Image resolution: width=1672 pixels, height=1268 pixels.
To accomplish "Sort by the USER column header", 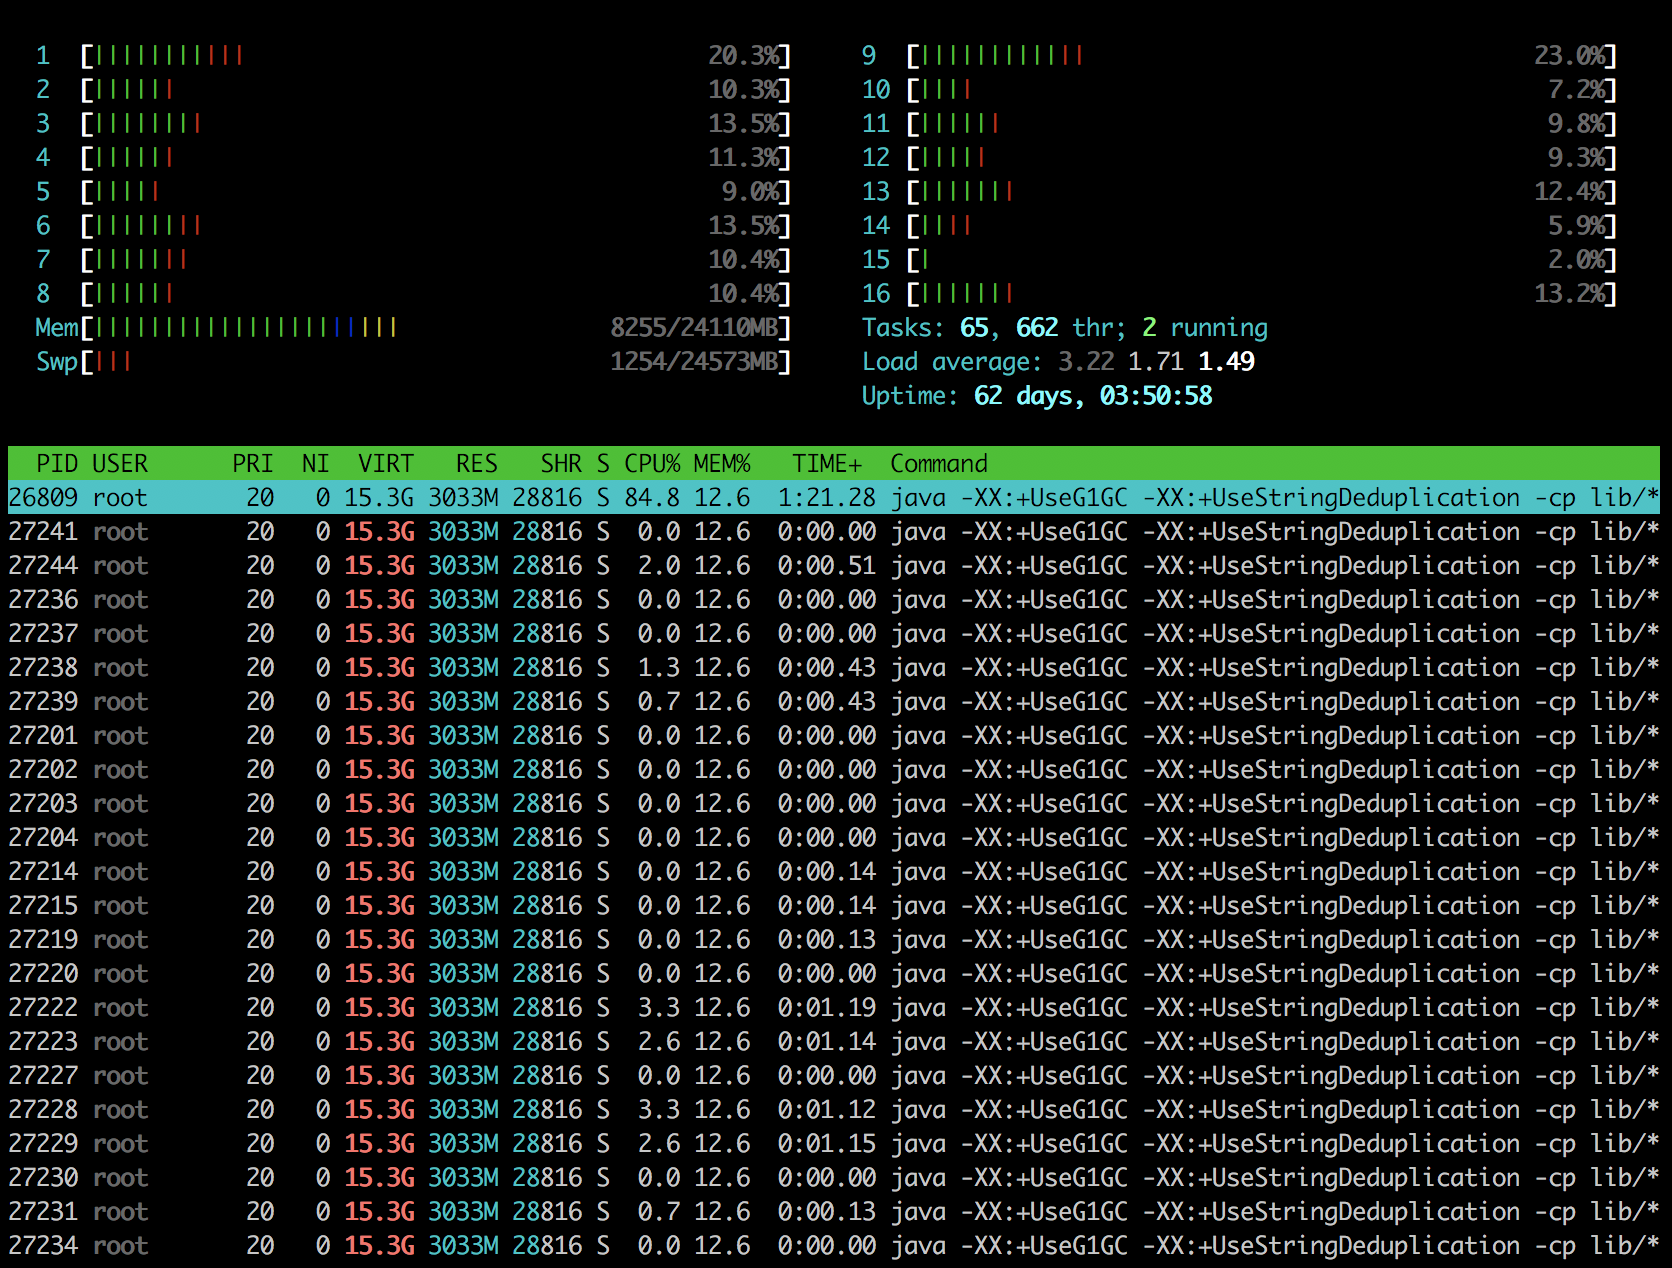I will click(120, 464).
